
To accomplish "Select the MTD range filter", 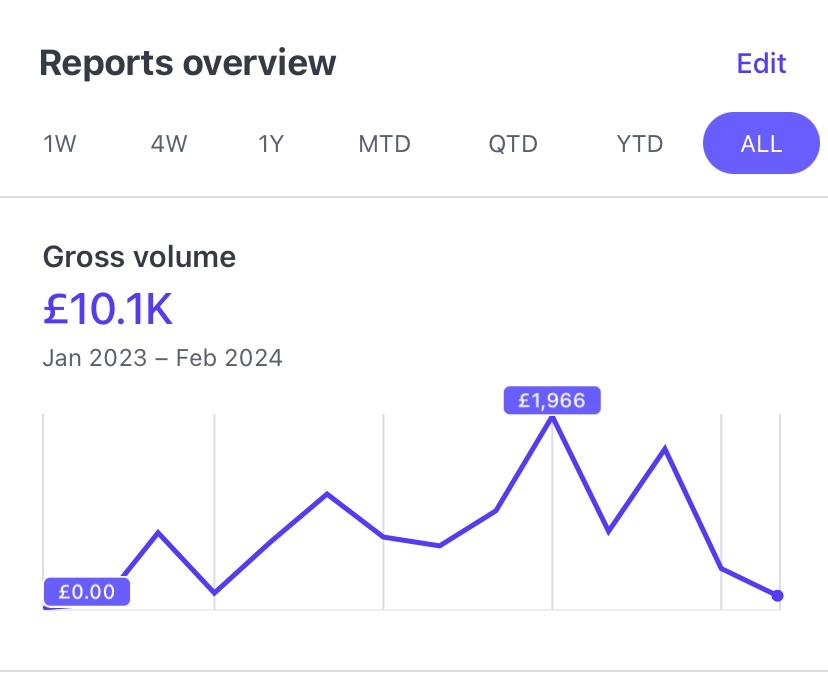I will (384, 144).
